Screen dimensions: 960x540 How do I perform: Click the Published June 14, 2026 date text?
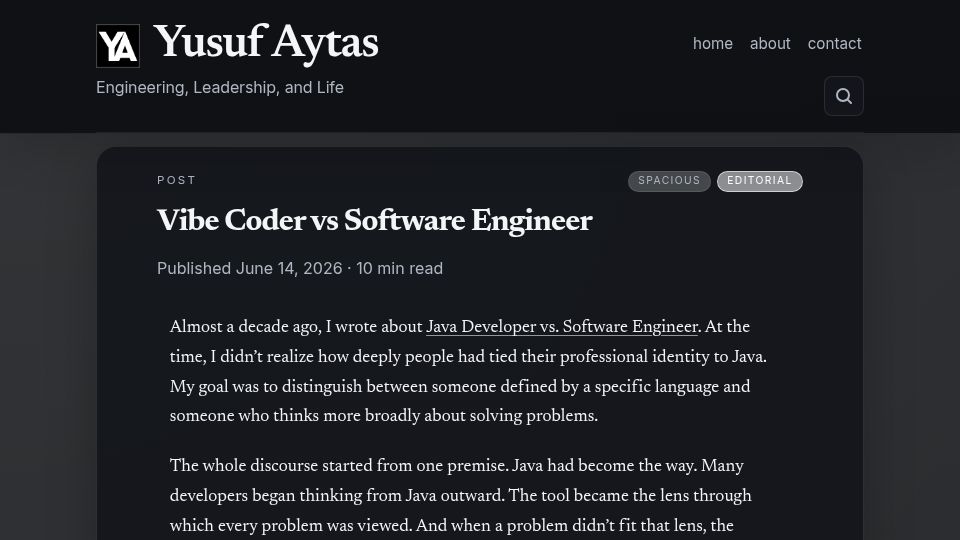[x=249, y=268]
